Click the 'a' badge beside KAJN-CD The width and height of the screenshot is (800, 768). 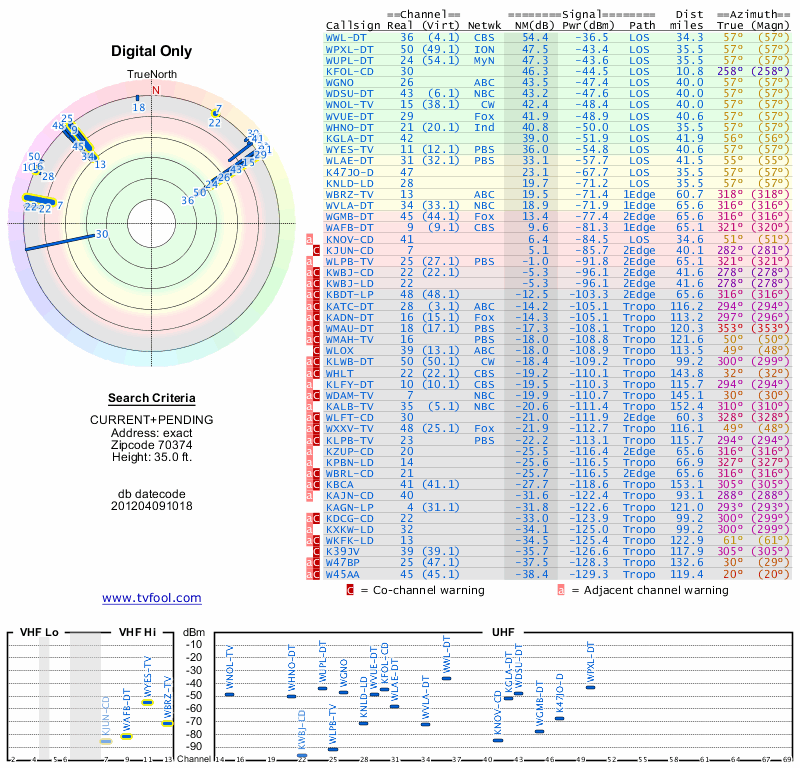click(309, 496)
